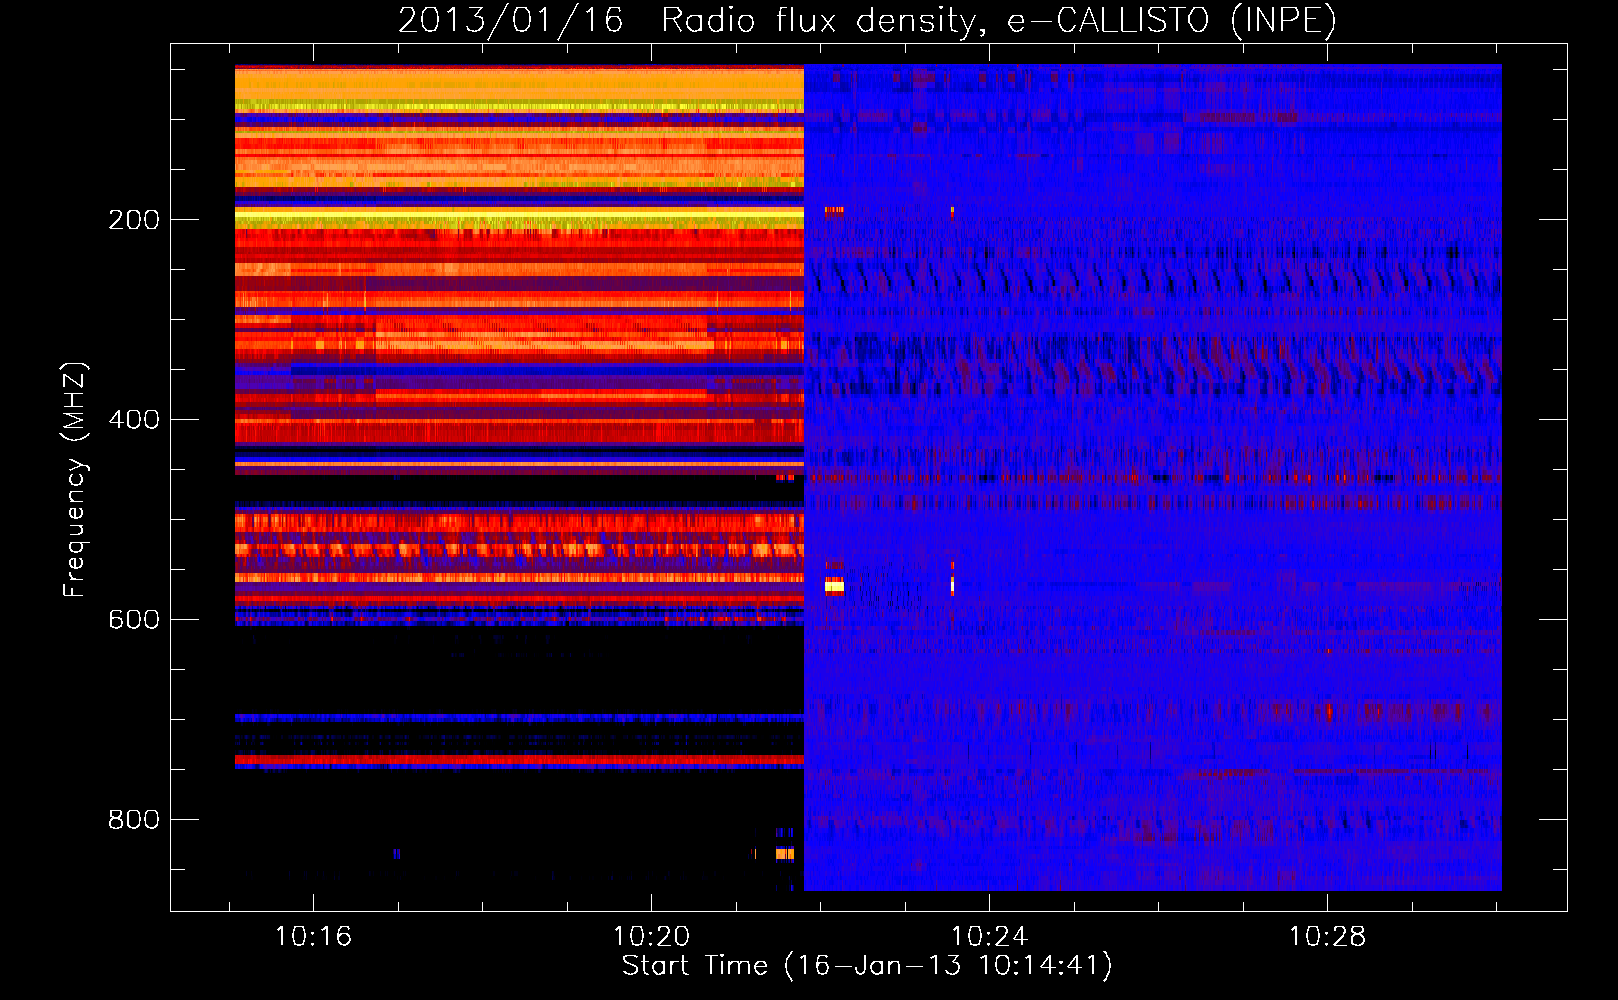The height and width of the screenshot is (1000, 1618).
Task: Click the plot title '2013/01/16 Radio flux density, e-CALLISTO (INPE)'
Action: [x=867, y=21]
